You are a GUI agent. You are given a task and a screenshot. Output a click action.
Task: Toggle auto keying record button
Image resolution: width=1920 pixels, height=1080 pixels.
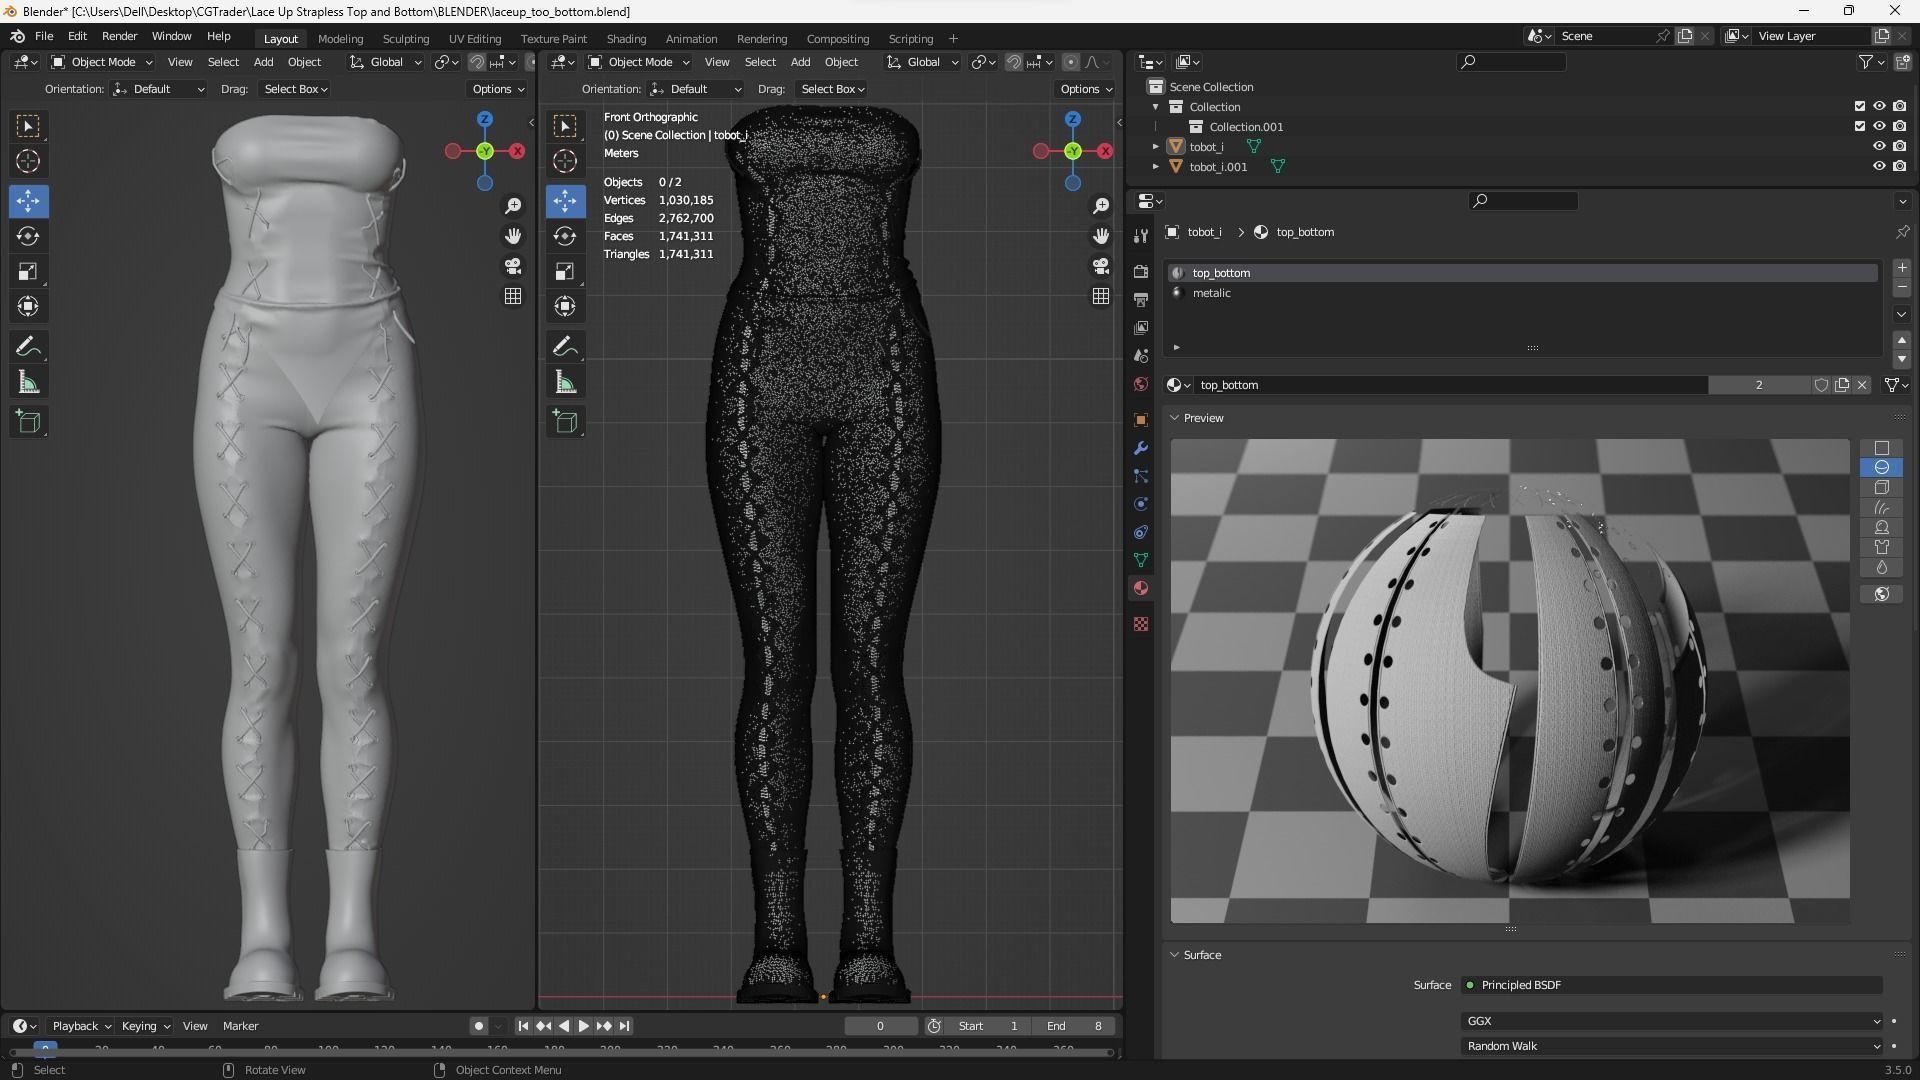point(479,1026)
